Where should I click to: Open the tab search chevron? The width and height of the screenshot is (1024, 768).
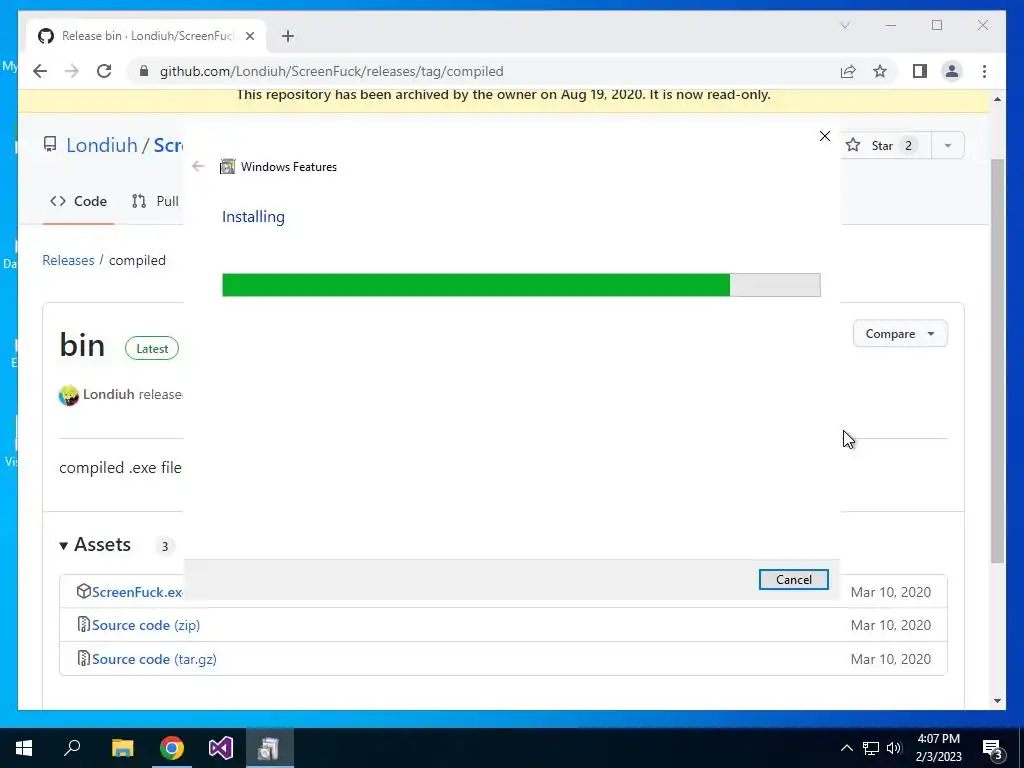pos(844,25)
